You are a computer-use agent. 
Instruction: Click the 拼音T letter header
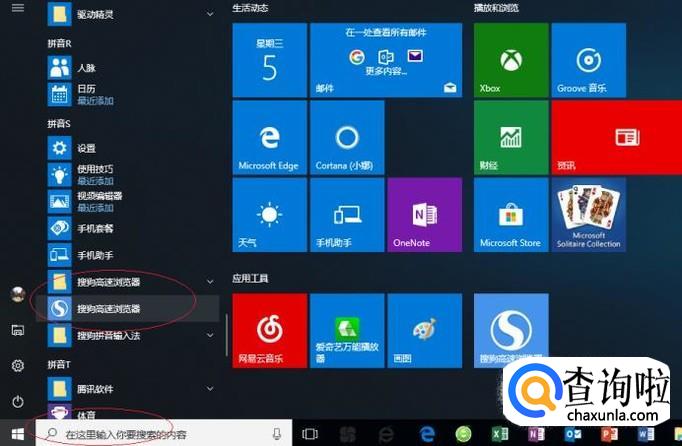[59, 364]
